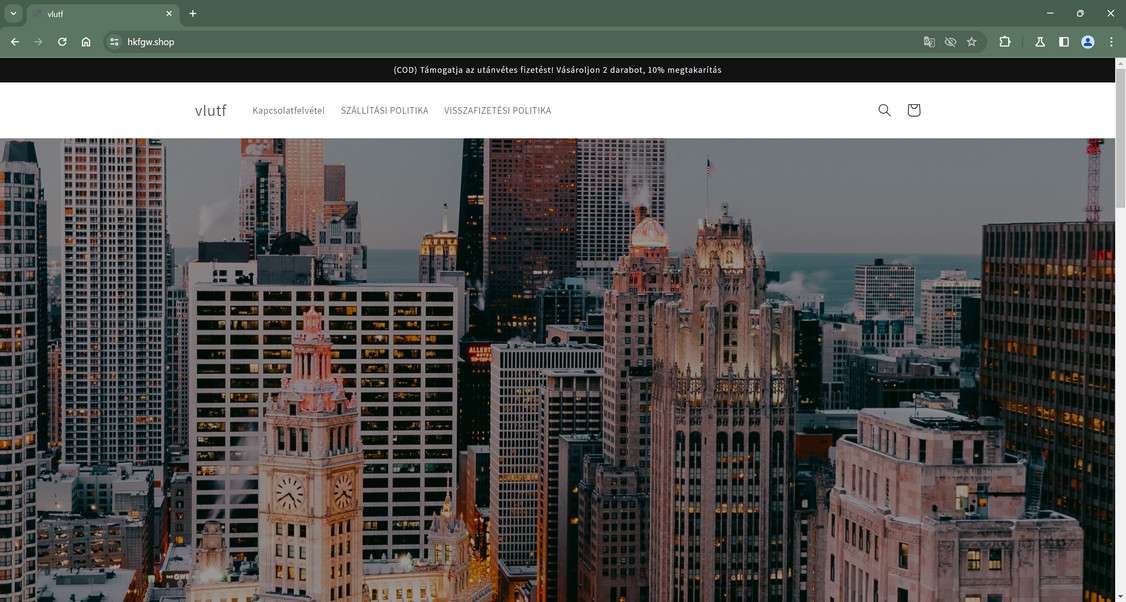Restore down the browser window
Screen dimensions: 1126x602
coord(1080,14)
